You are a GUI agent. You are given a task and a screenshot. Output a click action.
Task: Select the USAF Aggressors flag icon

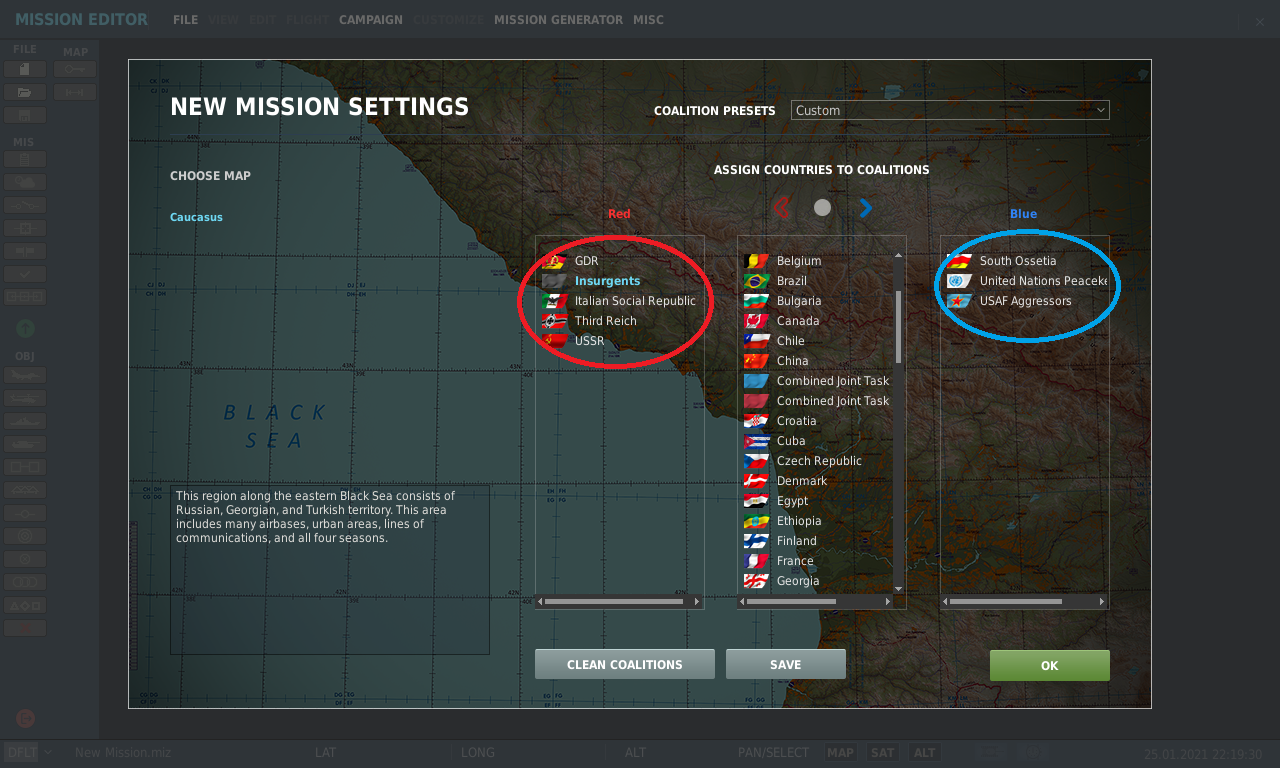coord(960,301)
